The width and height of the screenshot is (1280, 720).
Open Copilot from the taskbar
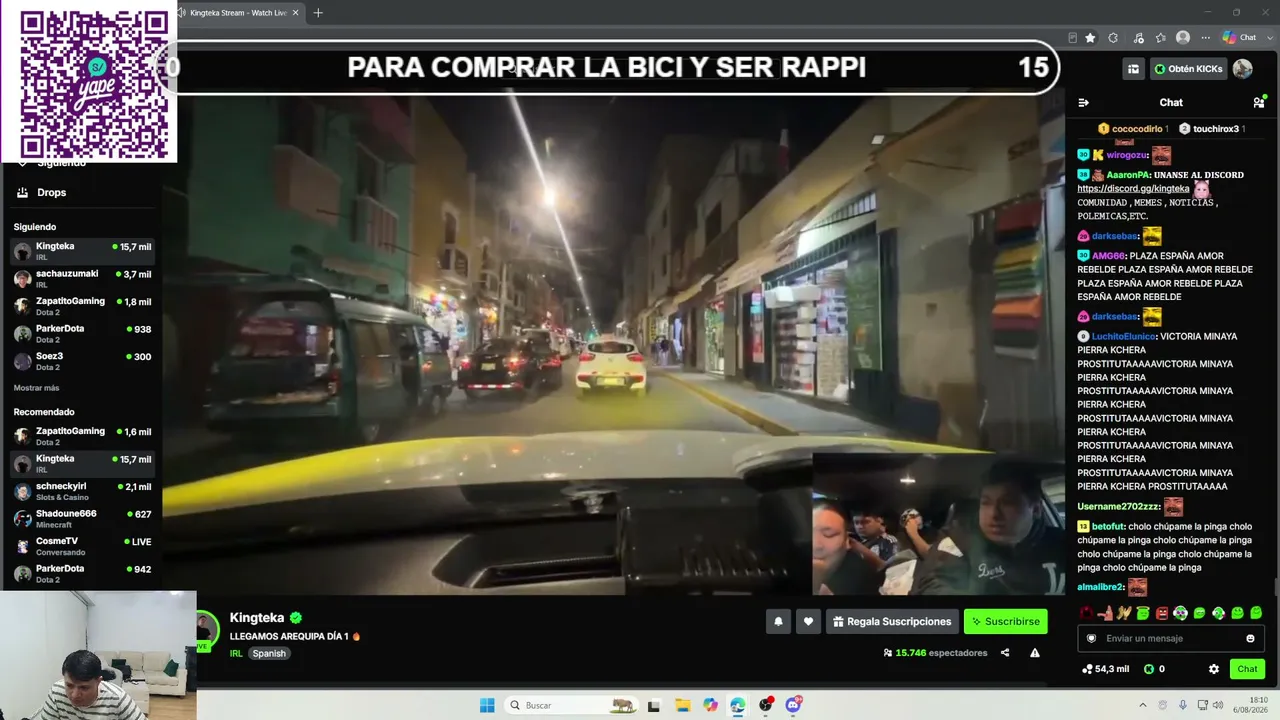pos(710,705)
